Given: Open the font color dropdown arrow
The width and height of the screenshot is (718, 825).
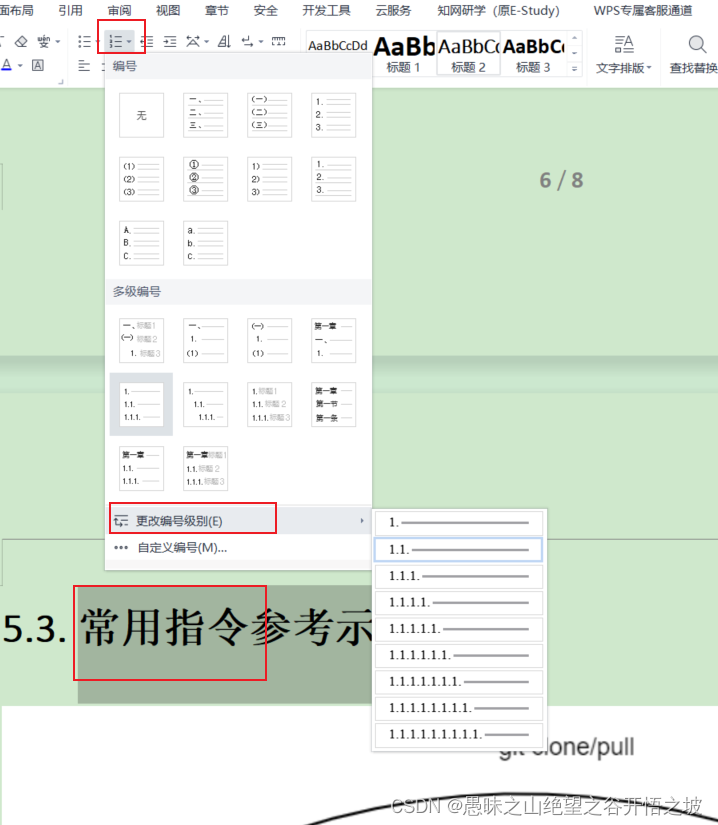Looking at the screenshot, I should pos(20,66).
